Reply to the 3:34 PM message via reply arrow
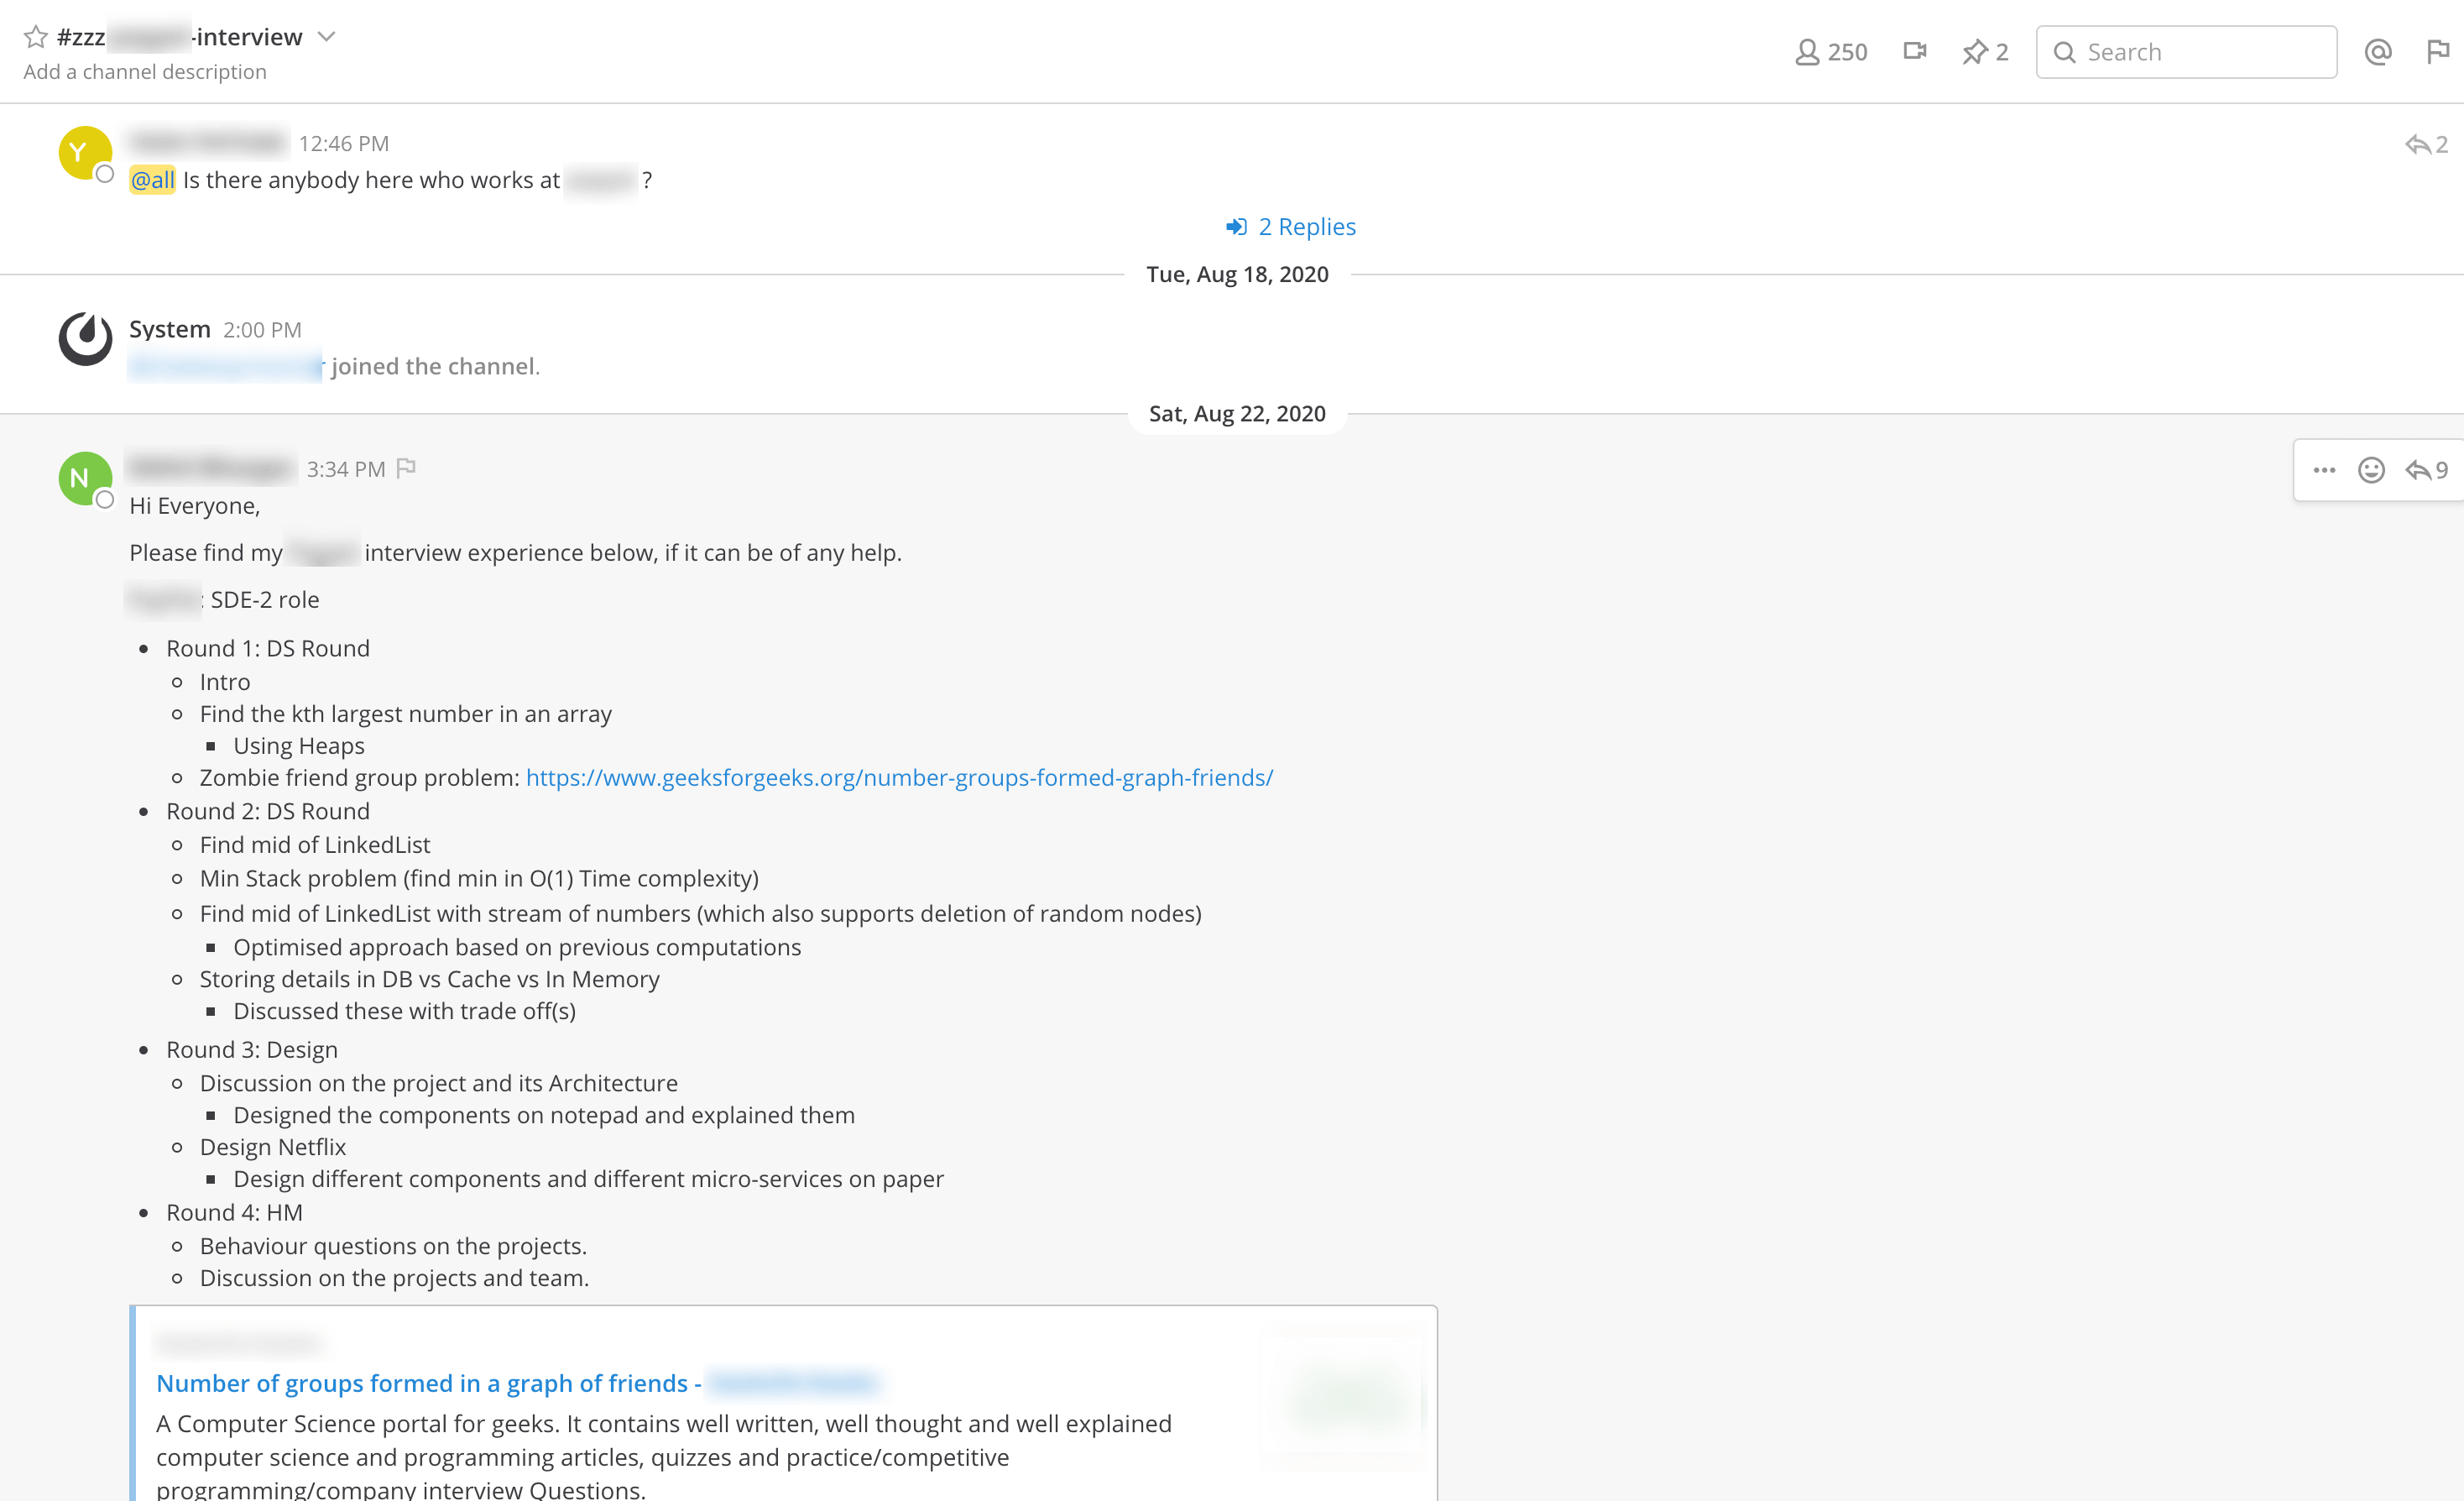 click(x=2420, y=470)
